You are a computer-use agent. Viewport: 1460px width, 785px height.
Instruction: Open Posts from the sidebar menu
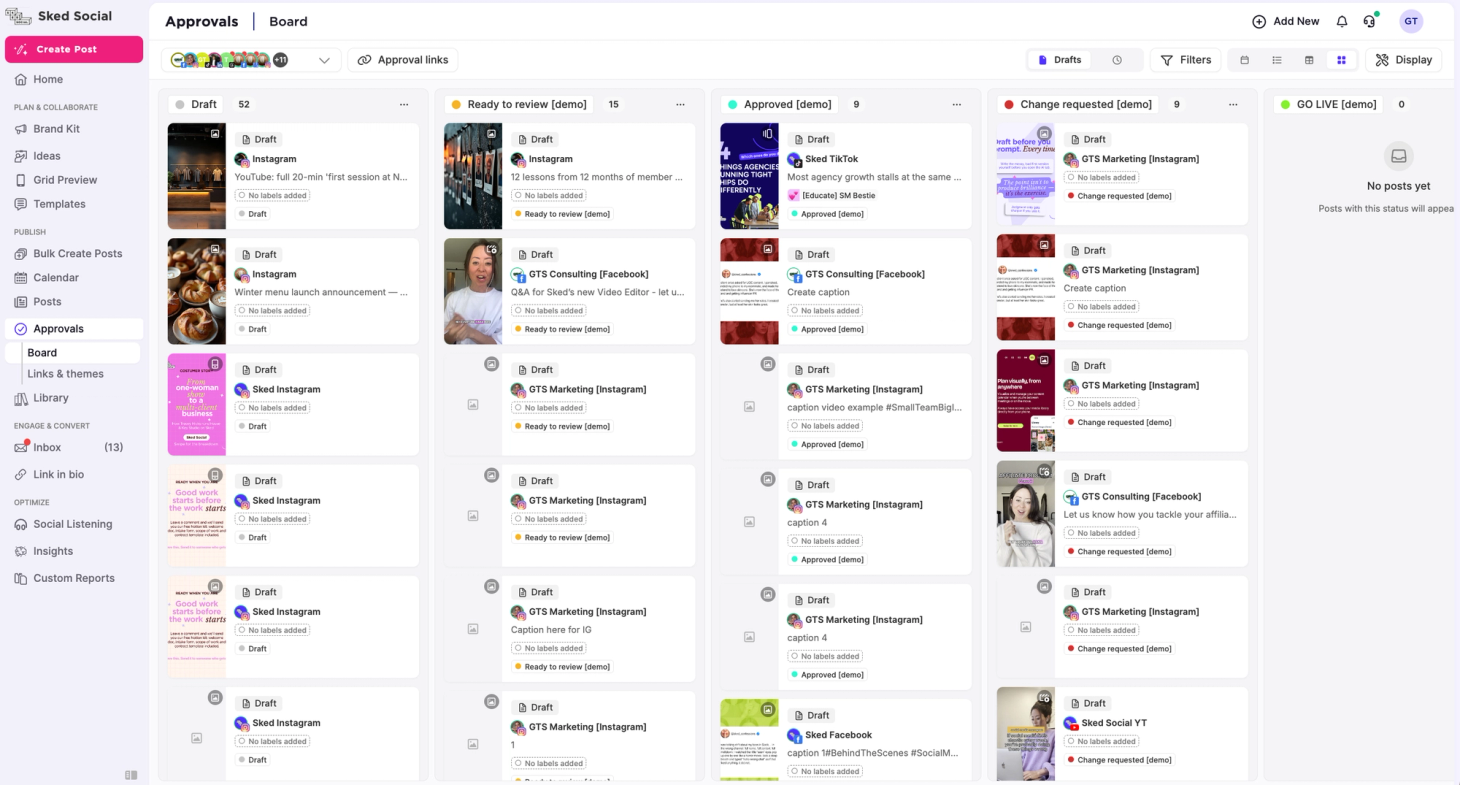click(47, 302)
